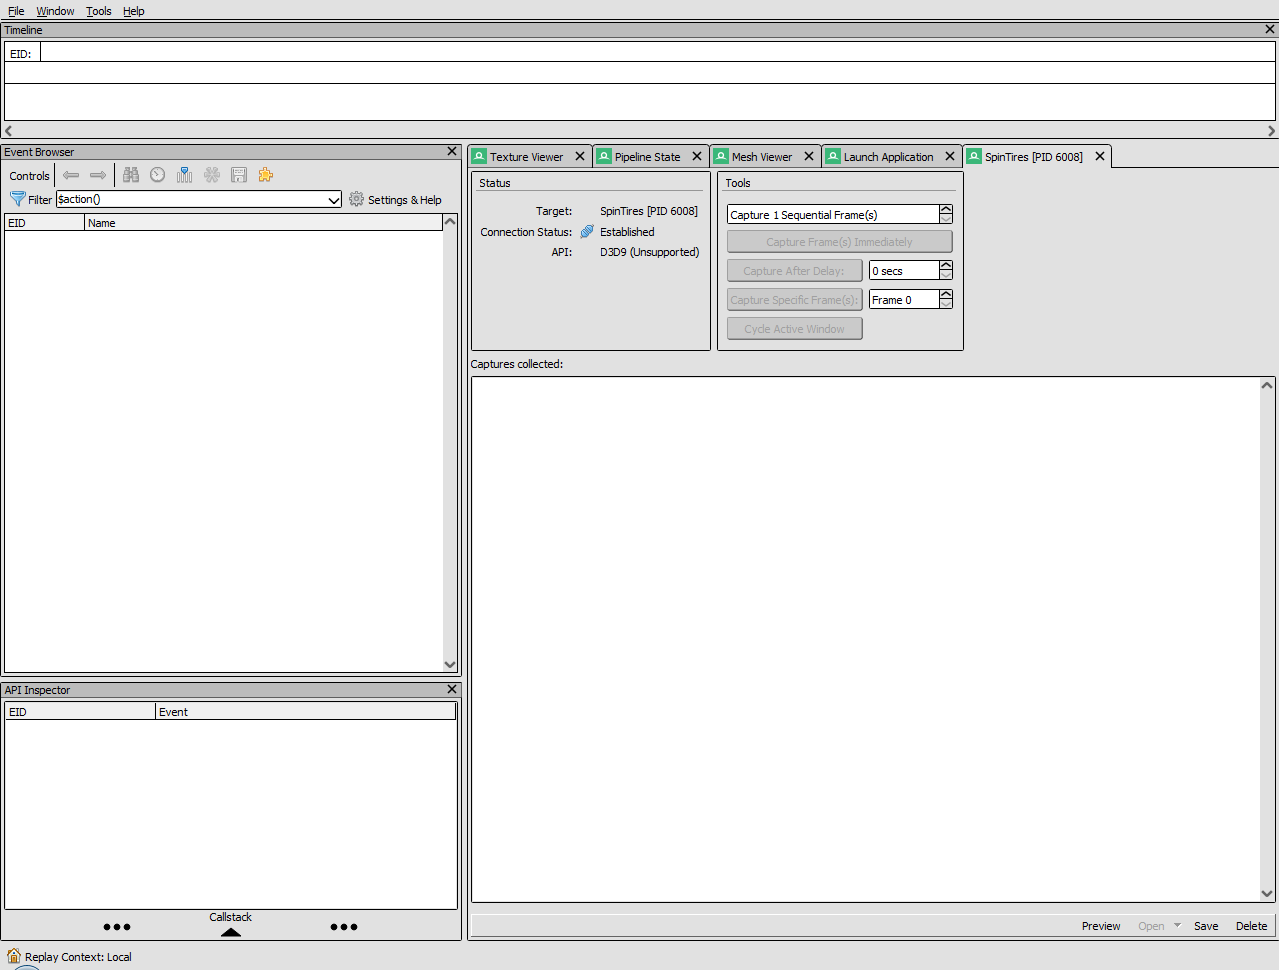Image resolution: width=1279 pixels, height=970 pixels.
Task: Click Event Browser scrollbar down arrow
Action: tap(450, 664)
